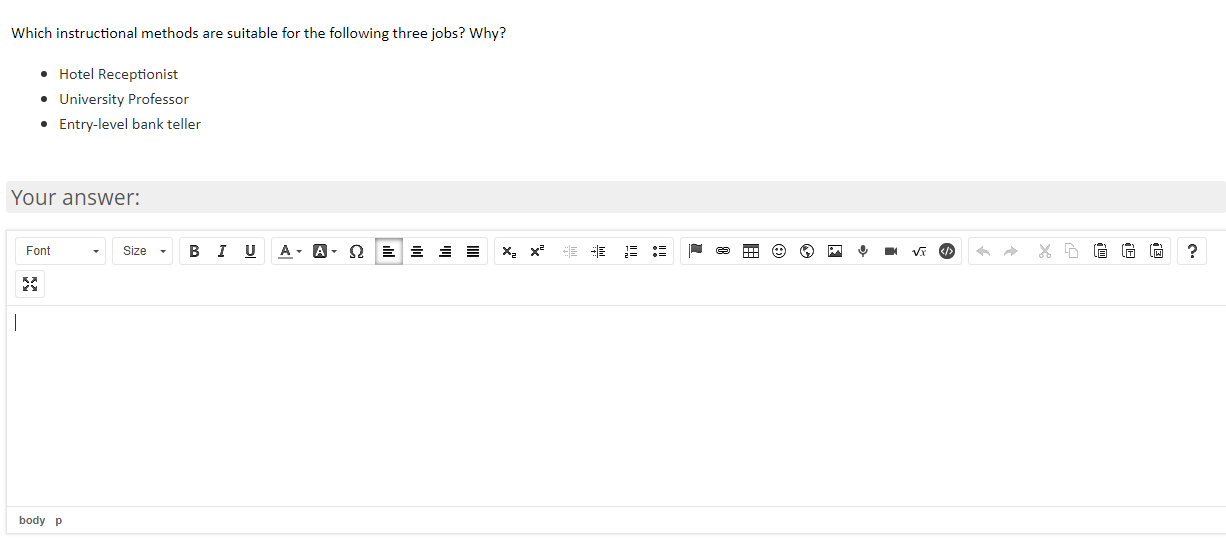
Task: Click the 'Your answer:' heading
Action: pos(76,197)
